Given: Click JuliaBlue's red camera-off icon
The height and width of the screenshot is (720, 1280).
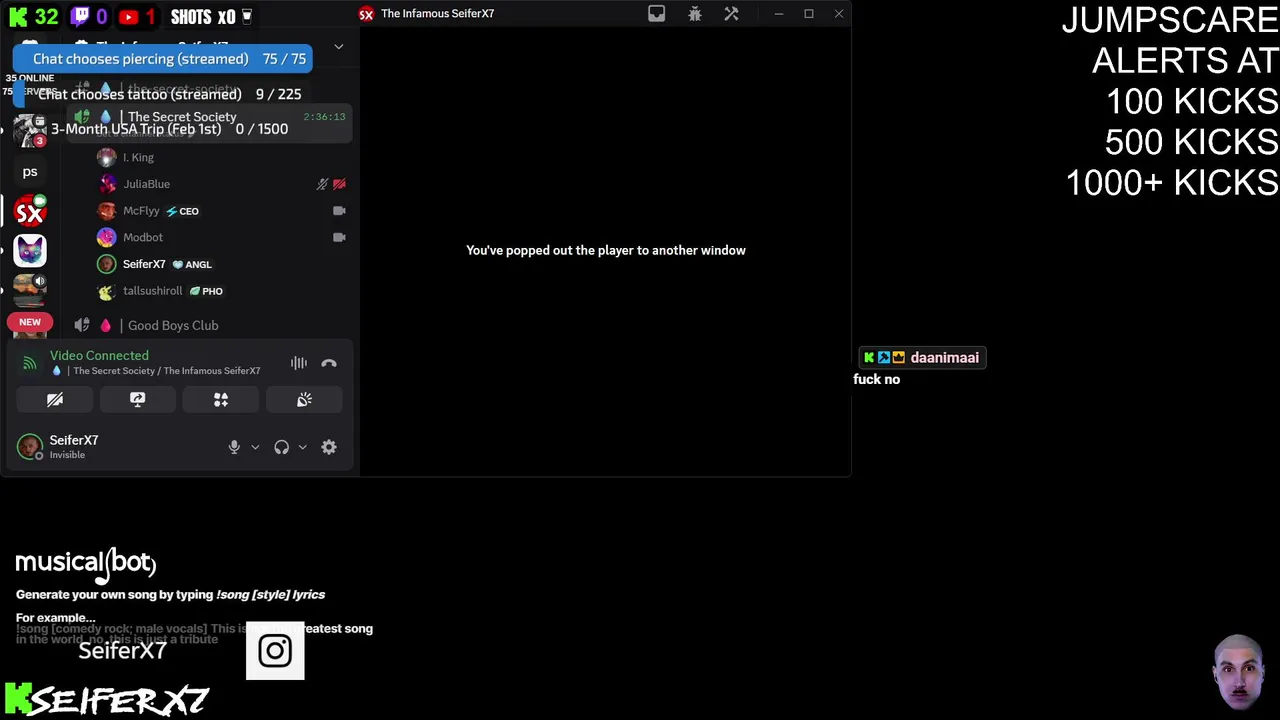Looking at the screenshot, I should pyautogui.click(x=339, y=184).
